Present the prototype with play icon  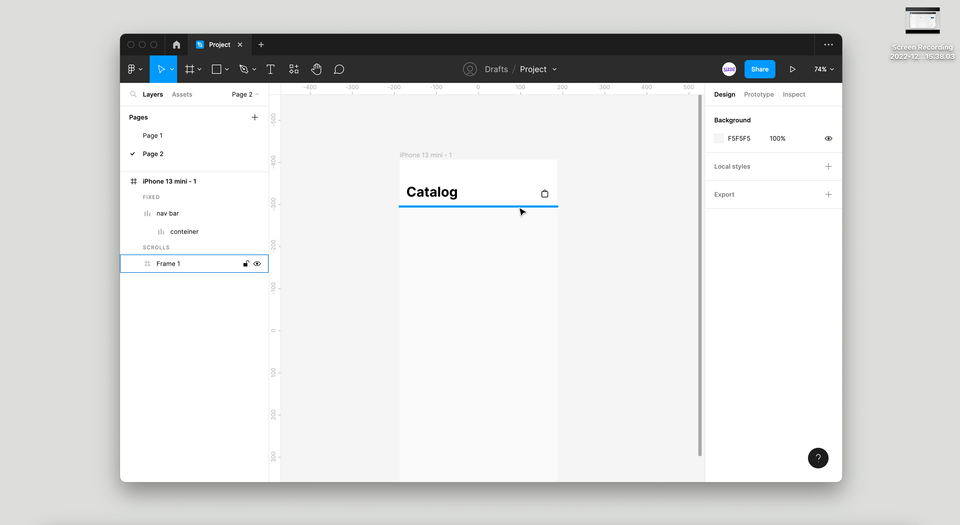792,69
